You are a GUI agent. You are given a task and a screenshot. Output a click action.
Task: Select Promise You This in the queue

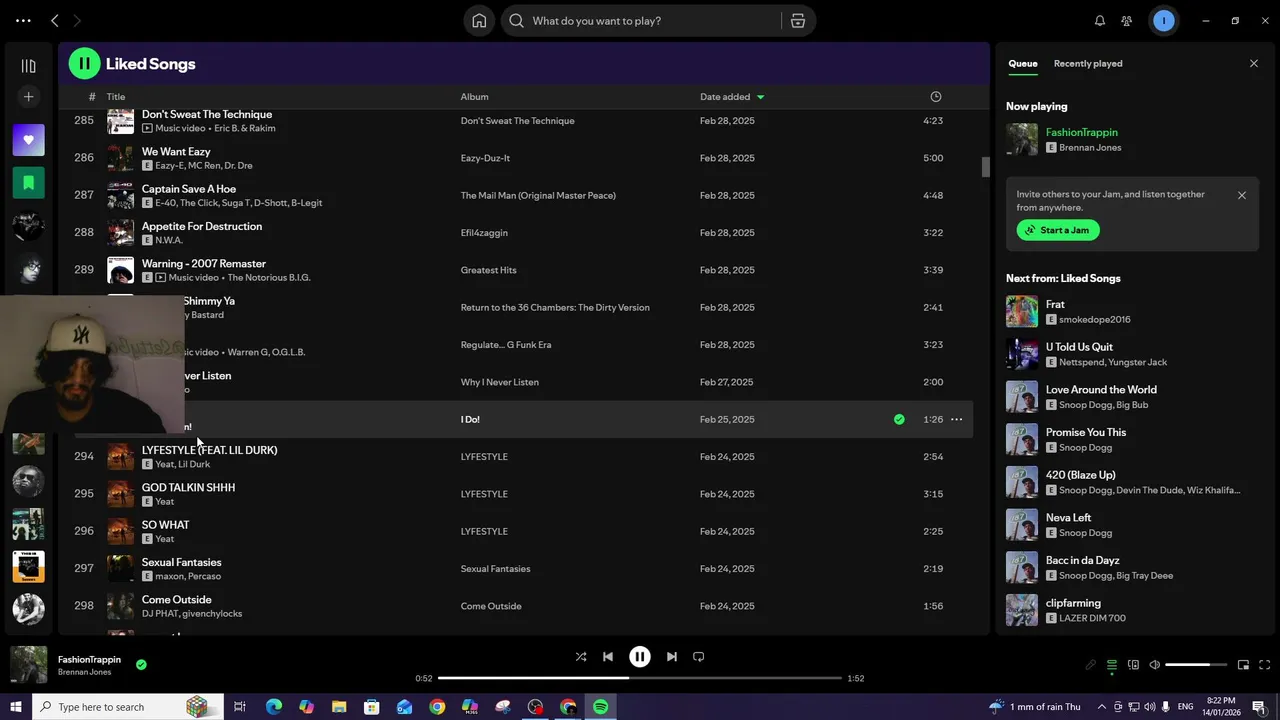[1086, 433]
